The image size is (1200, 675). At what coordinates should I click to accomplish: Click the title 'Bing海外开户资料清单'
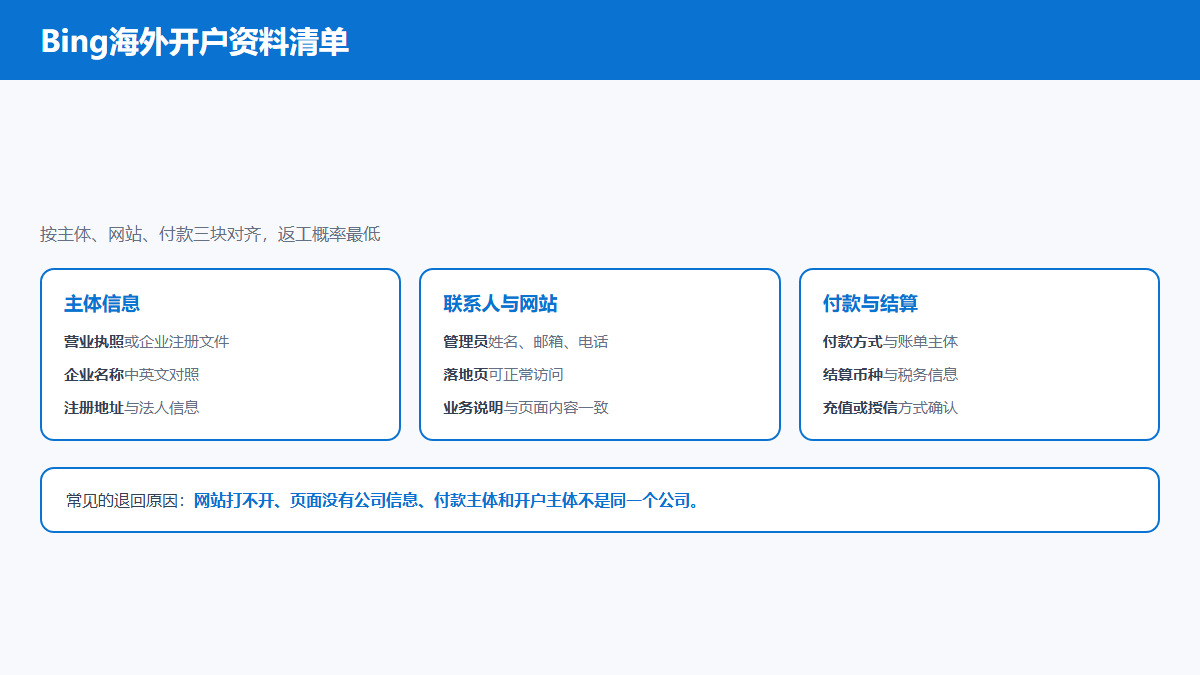pos(195,41)
